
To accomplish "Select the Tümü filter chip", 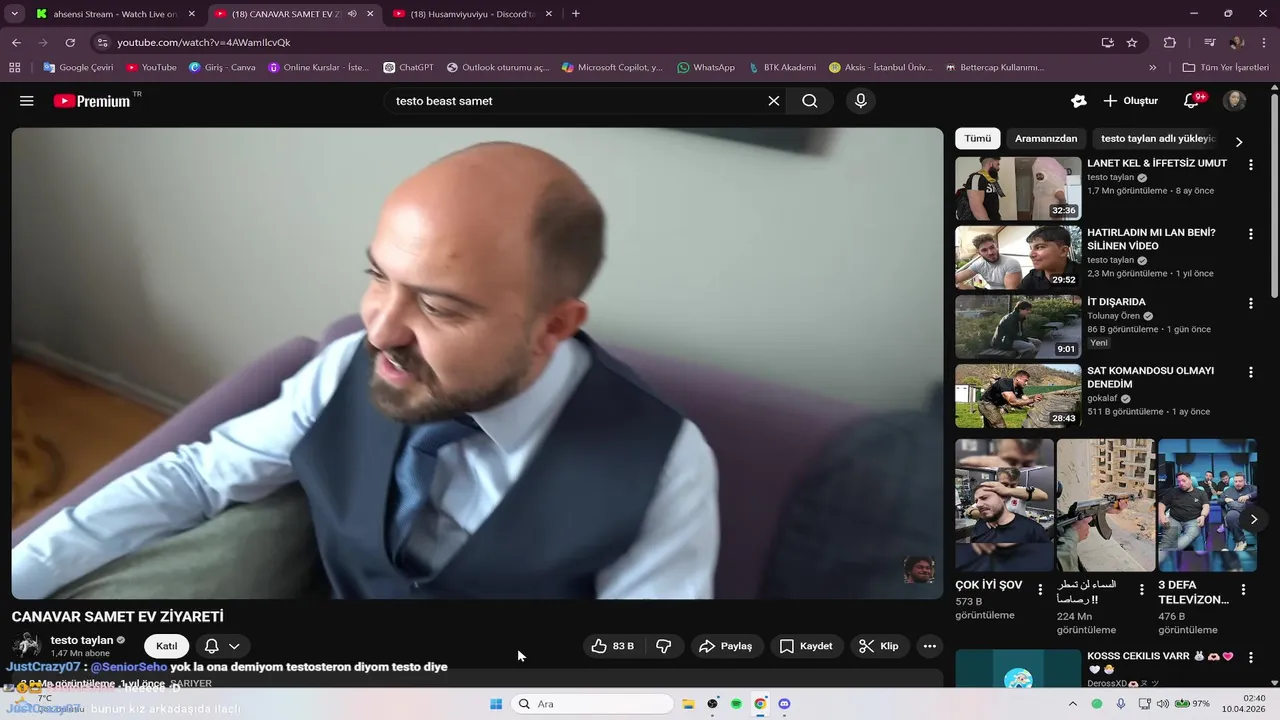I will click(x=977, y=139).
